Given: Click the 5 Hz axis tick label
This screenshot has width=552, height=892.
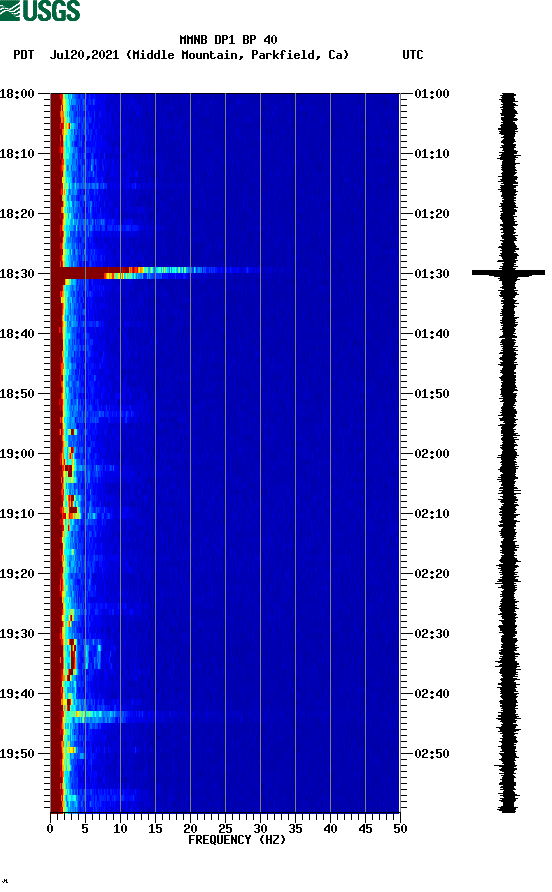Looking at the screenshot, I should tap(85, 829).
